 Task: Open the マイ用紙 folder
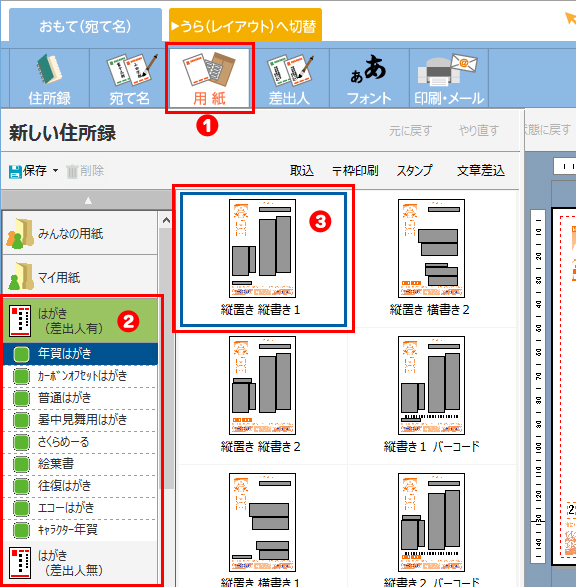point(80,277)
